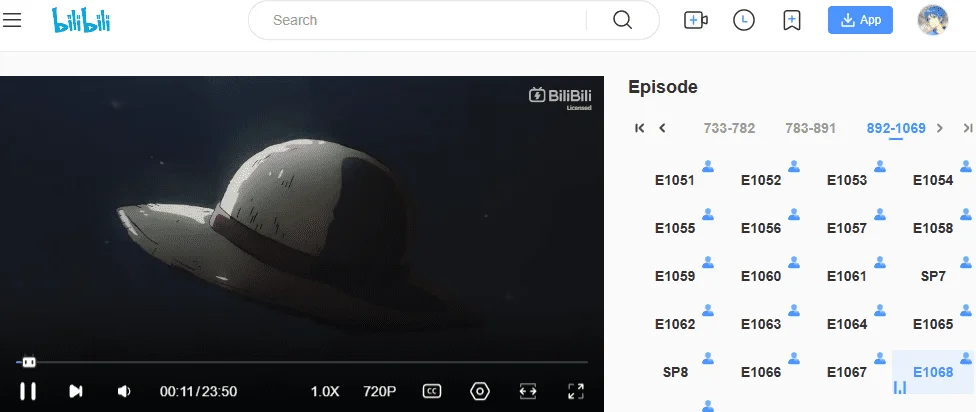The height and width of the screenshot is (412, 976).
Task: Click member icon above E1056
Action: pyautogui.click(x=794, y=214)
